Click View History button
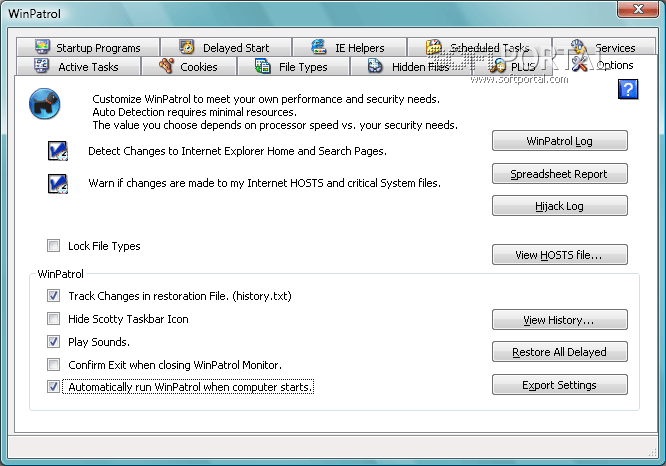666x466 pixels. (x=559, y=319)
